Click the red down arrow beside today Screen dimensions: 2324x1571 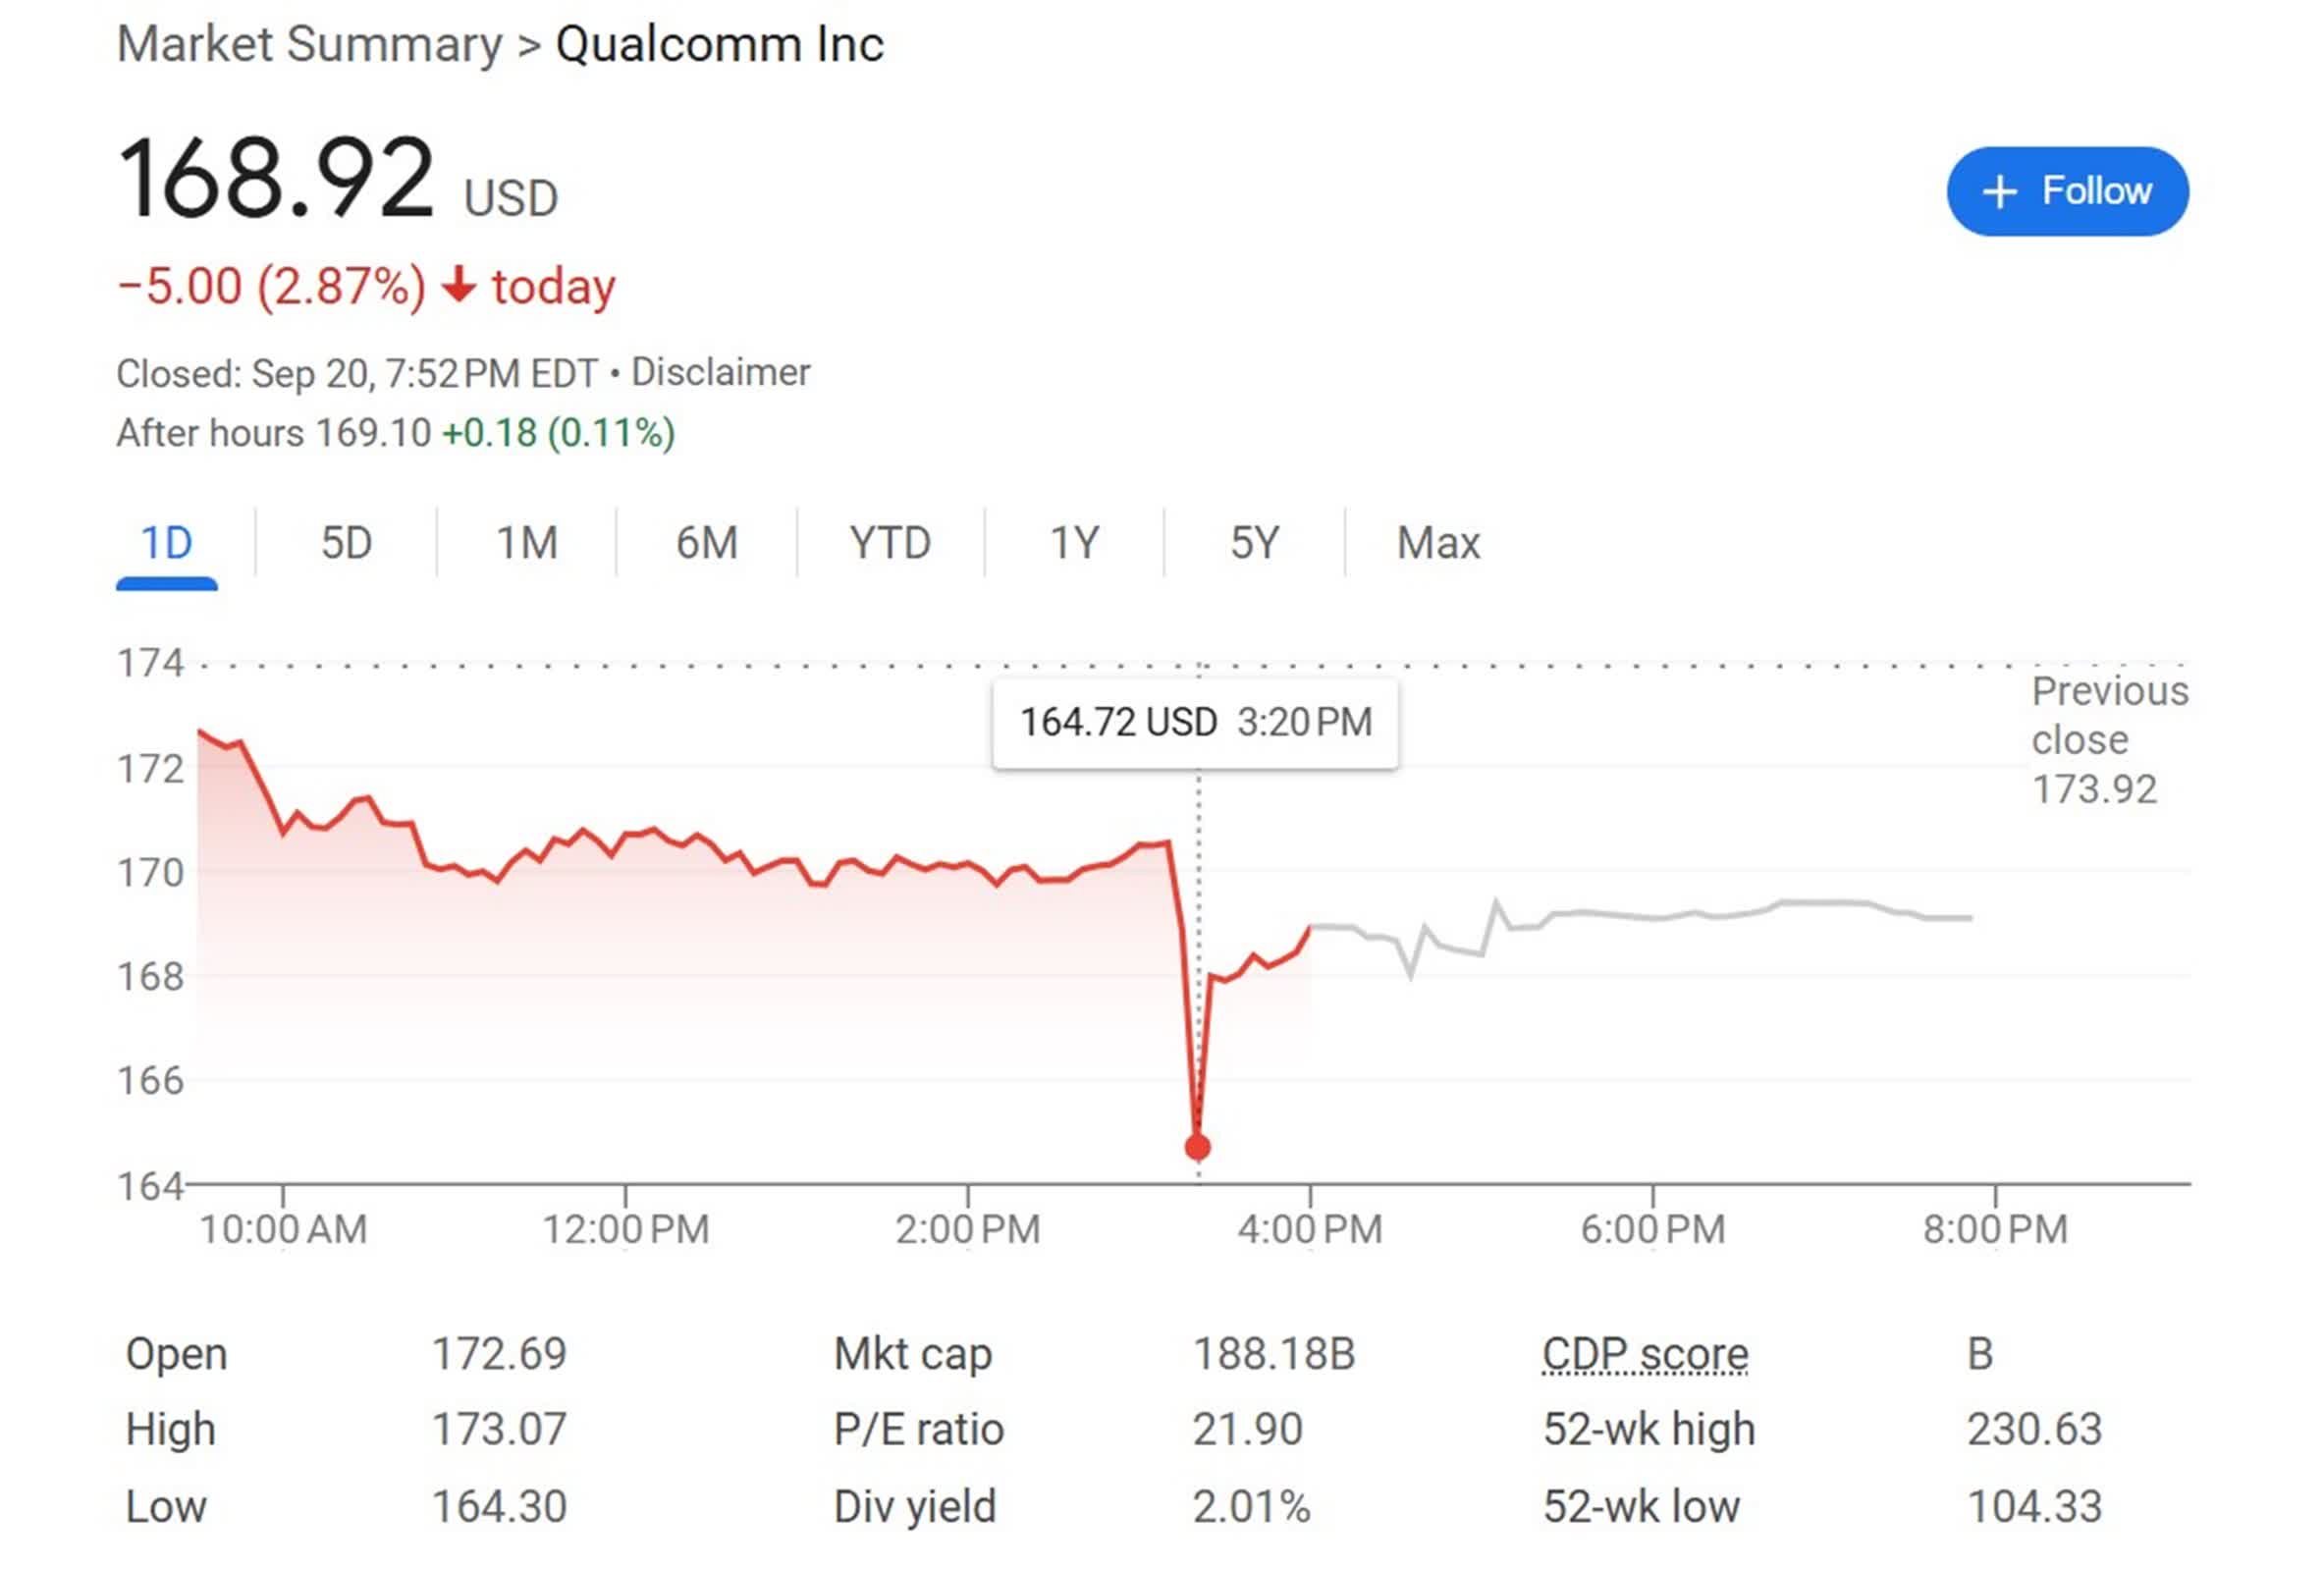pos(459,286)
